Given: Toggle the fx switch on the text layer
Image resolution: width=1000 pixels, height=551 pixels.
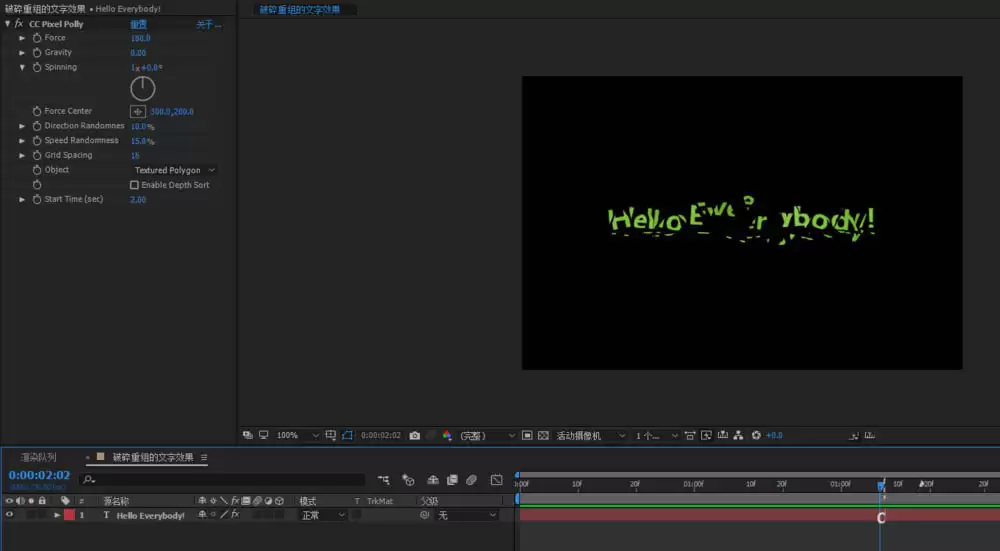Looking at the screenshot, I should [235, 514].
